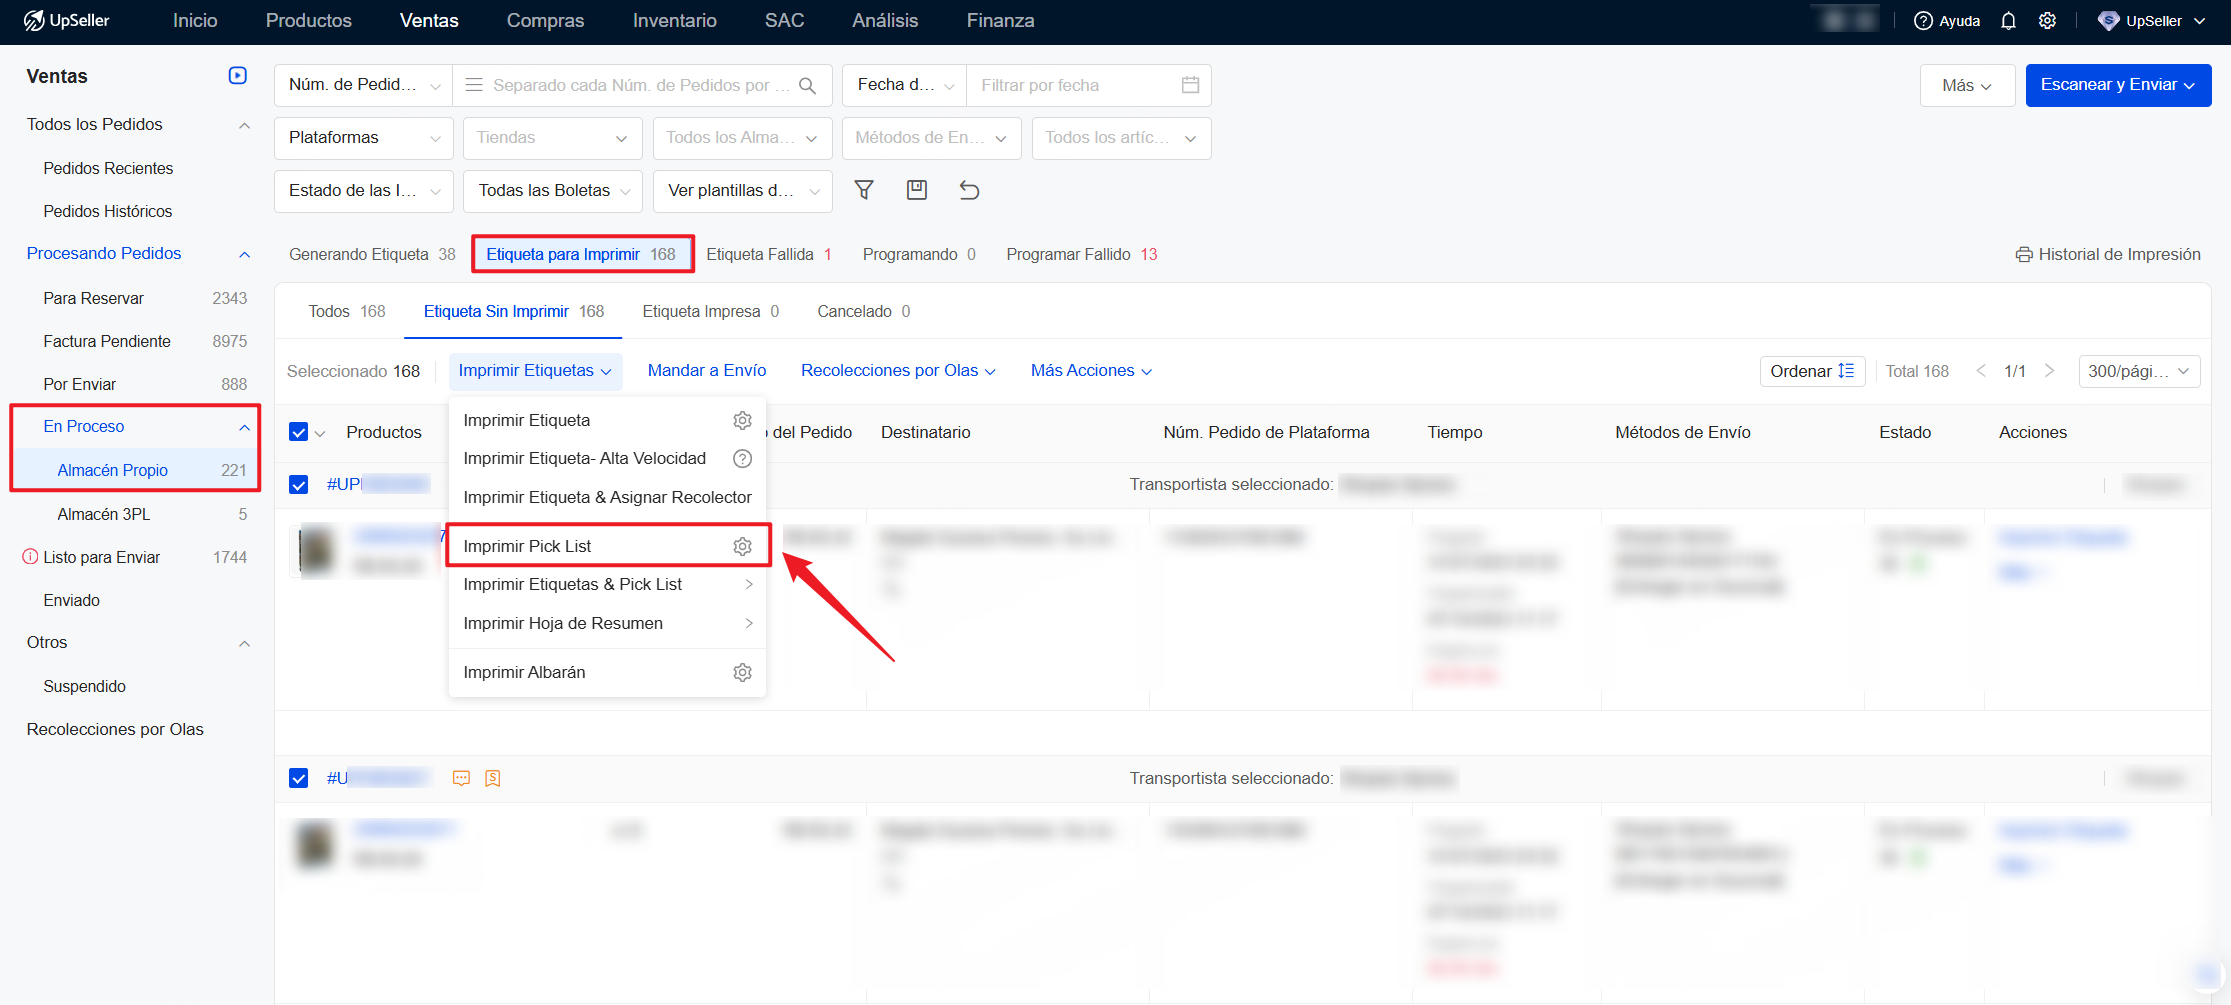Open Historial de Impresión link

[2108, 254]
